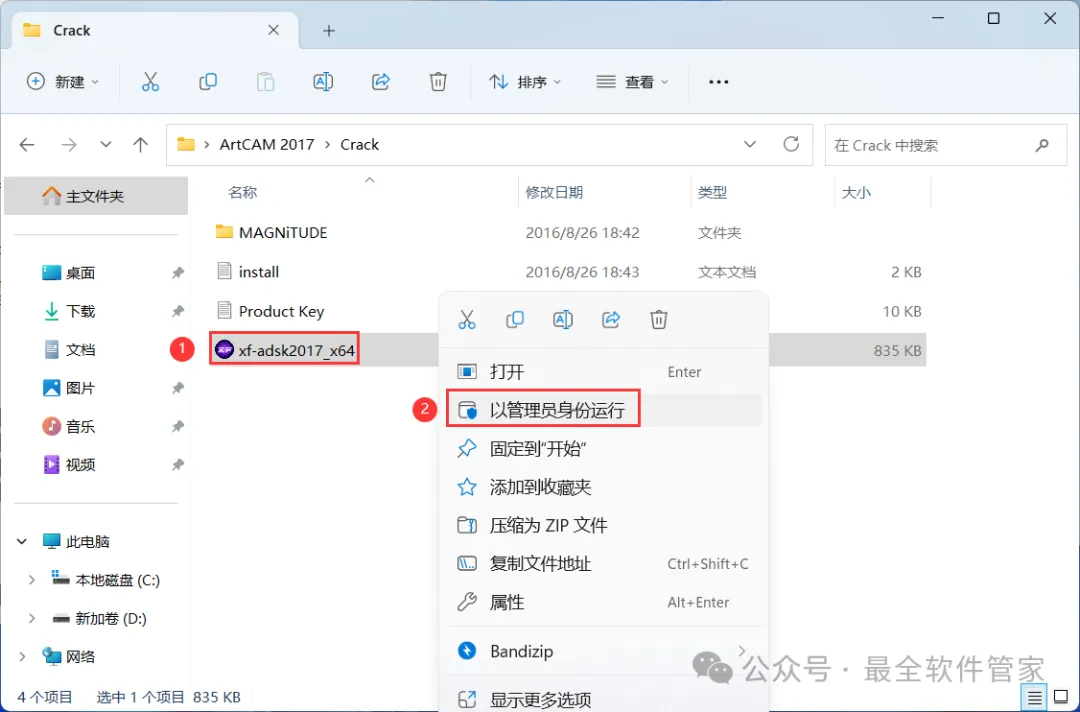Open the 查看 (View) dropdown

(632, 82)
